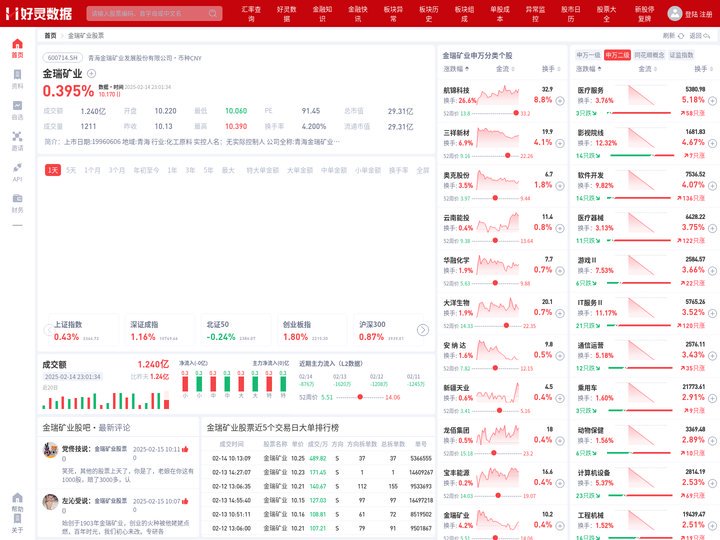Sort sector list by 换手
Viewport: 720px width, 540px height.
coord(703,69)
